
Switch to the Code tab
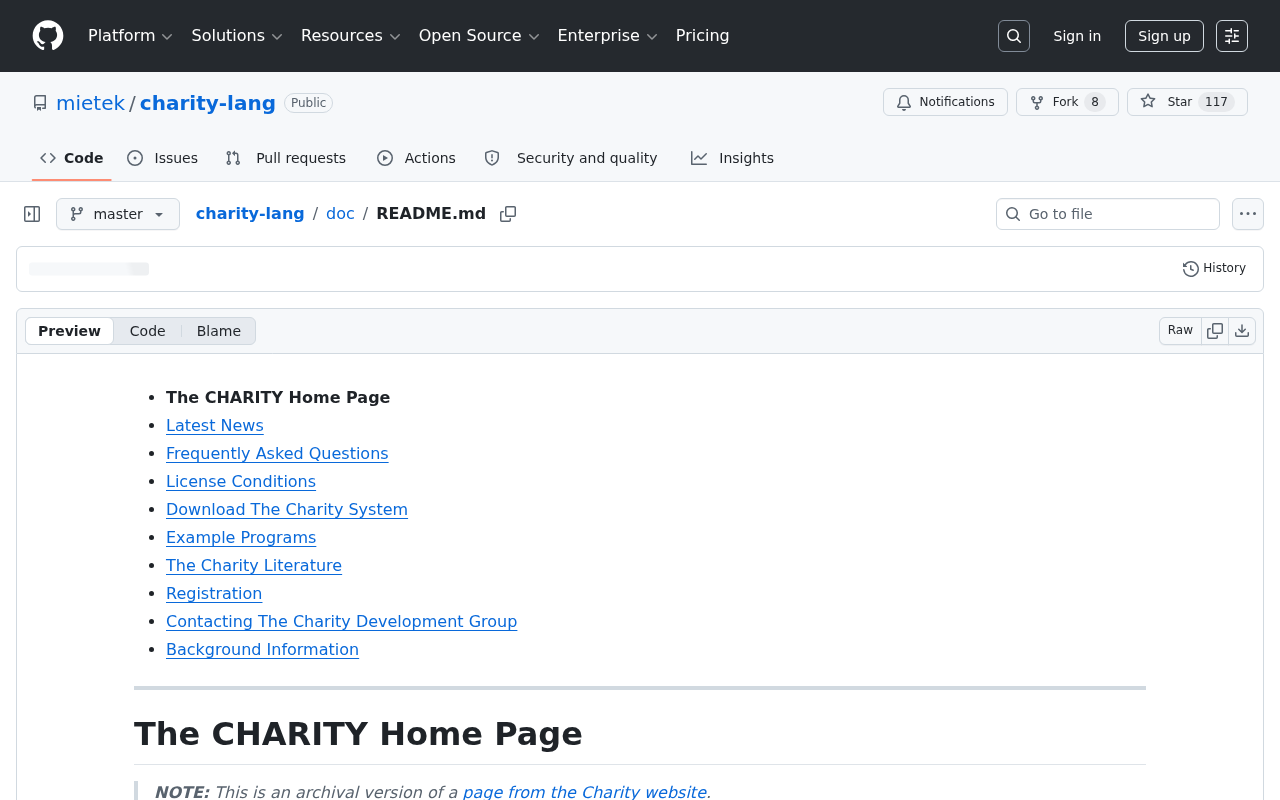coord(72,158)
